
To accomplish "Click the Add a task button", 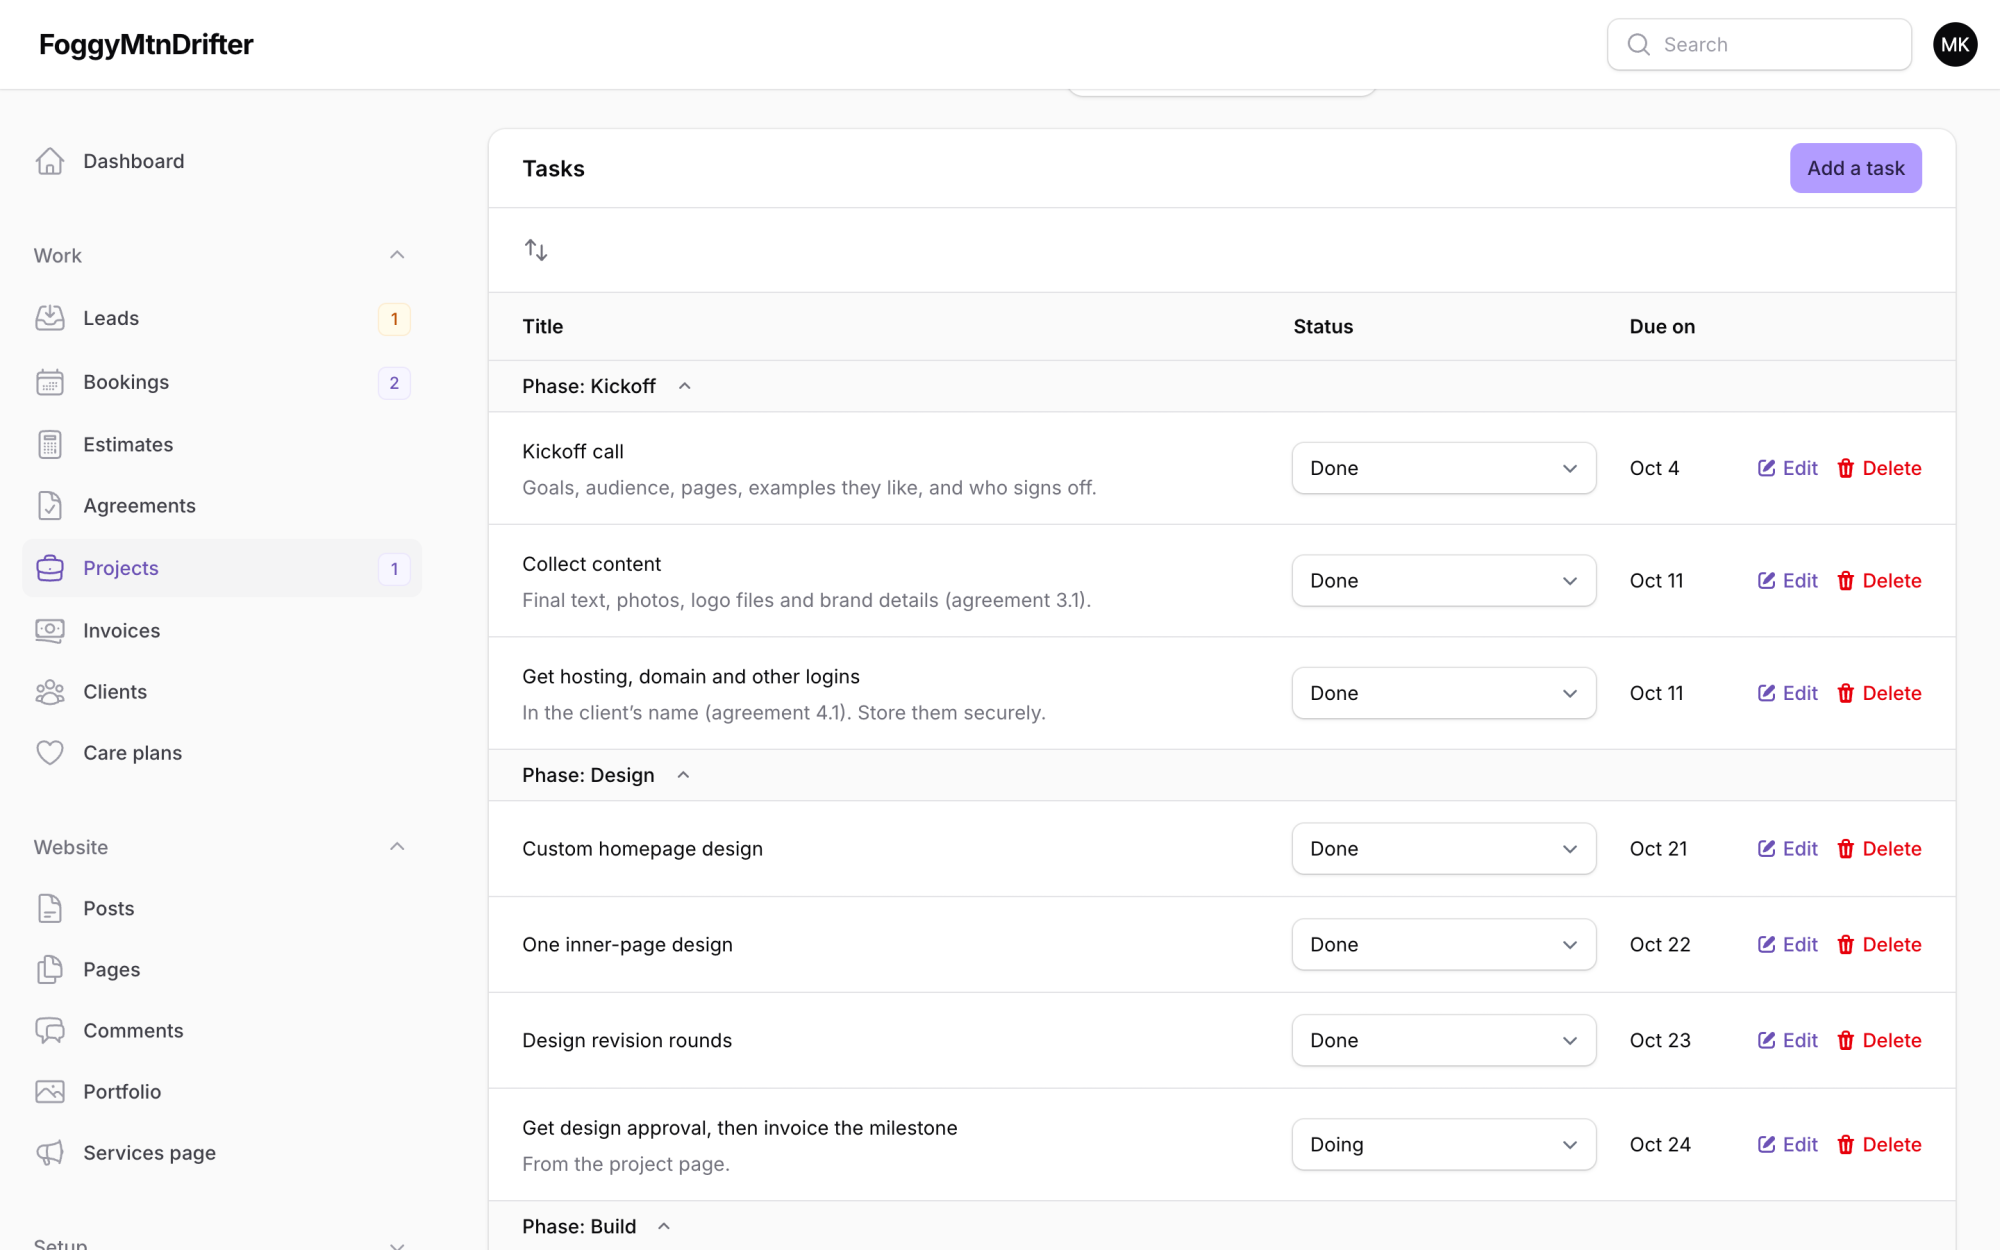I will [x=1855, y=168].
